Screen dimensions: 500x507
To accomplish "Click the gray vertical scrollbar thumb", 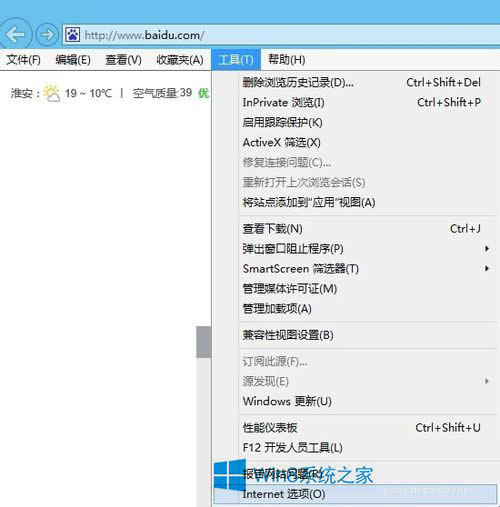I will pyautogui.click(x=204, y=342).
